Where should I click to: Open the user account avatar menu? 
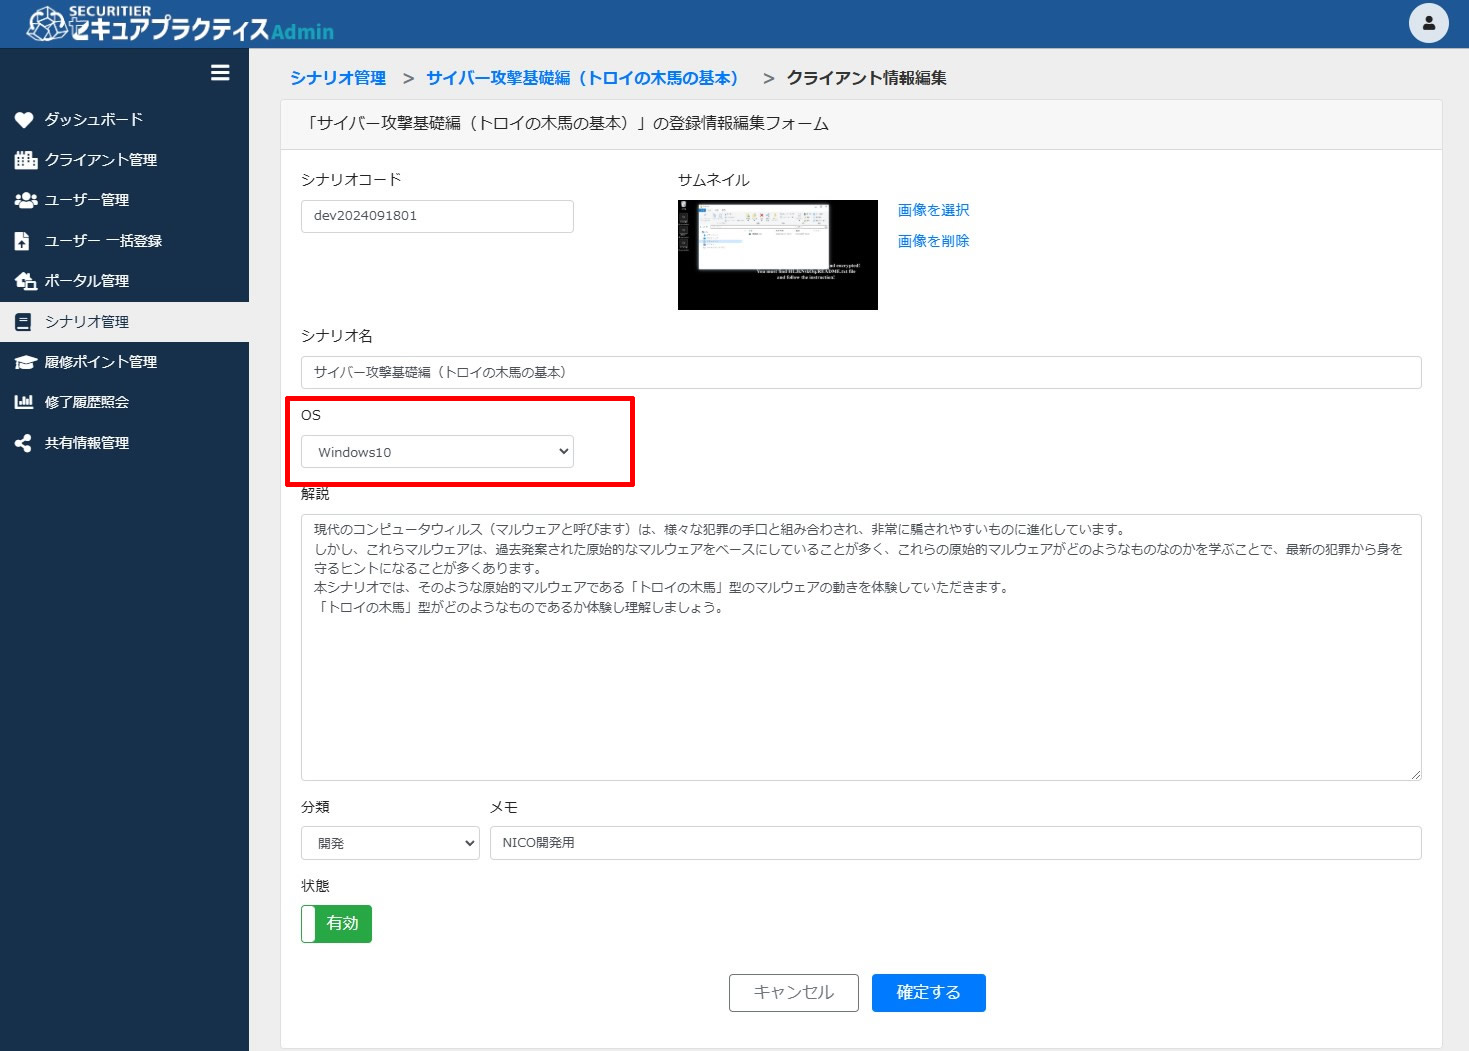coord(1428,23)
